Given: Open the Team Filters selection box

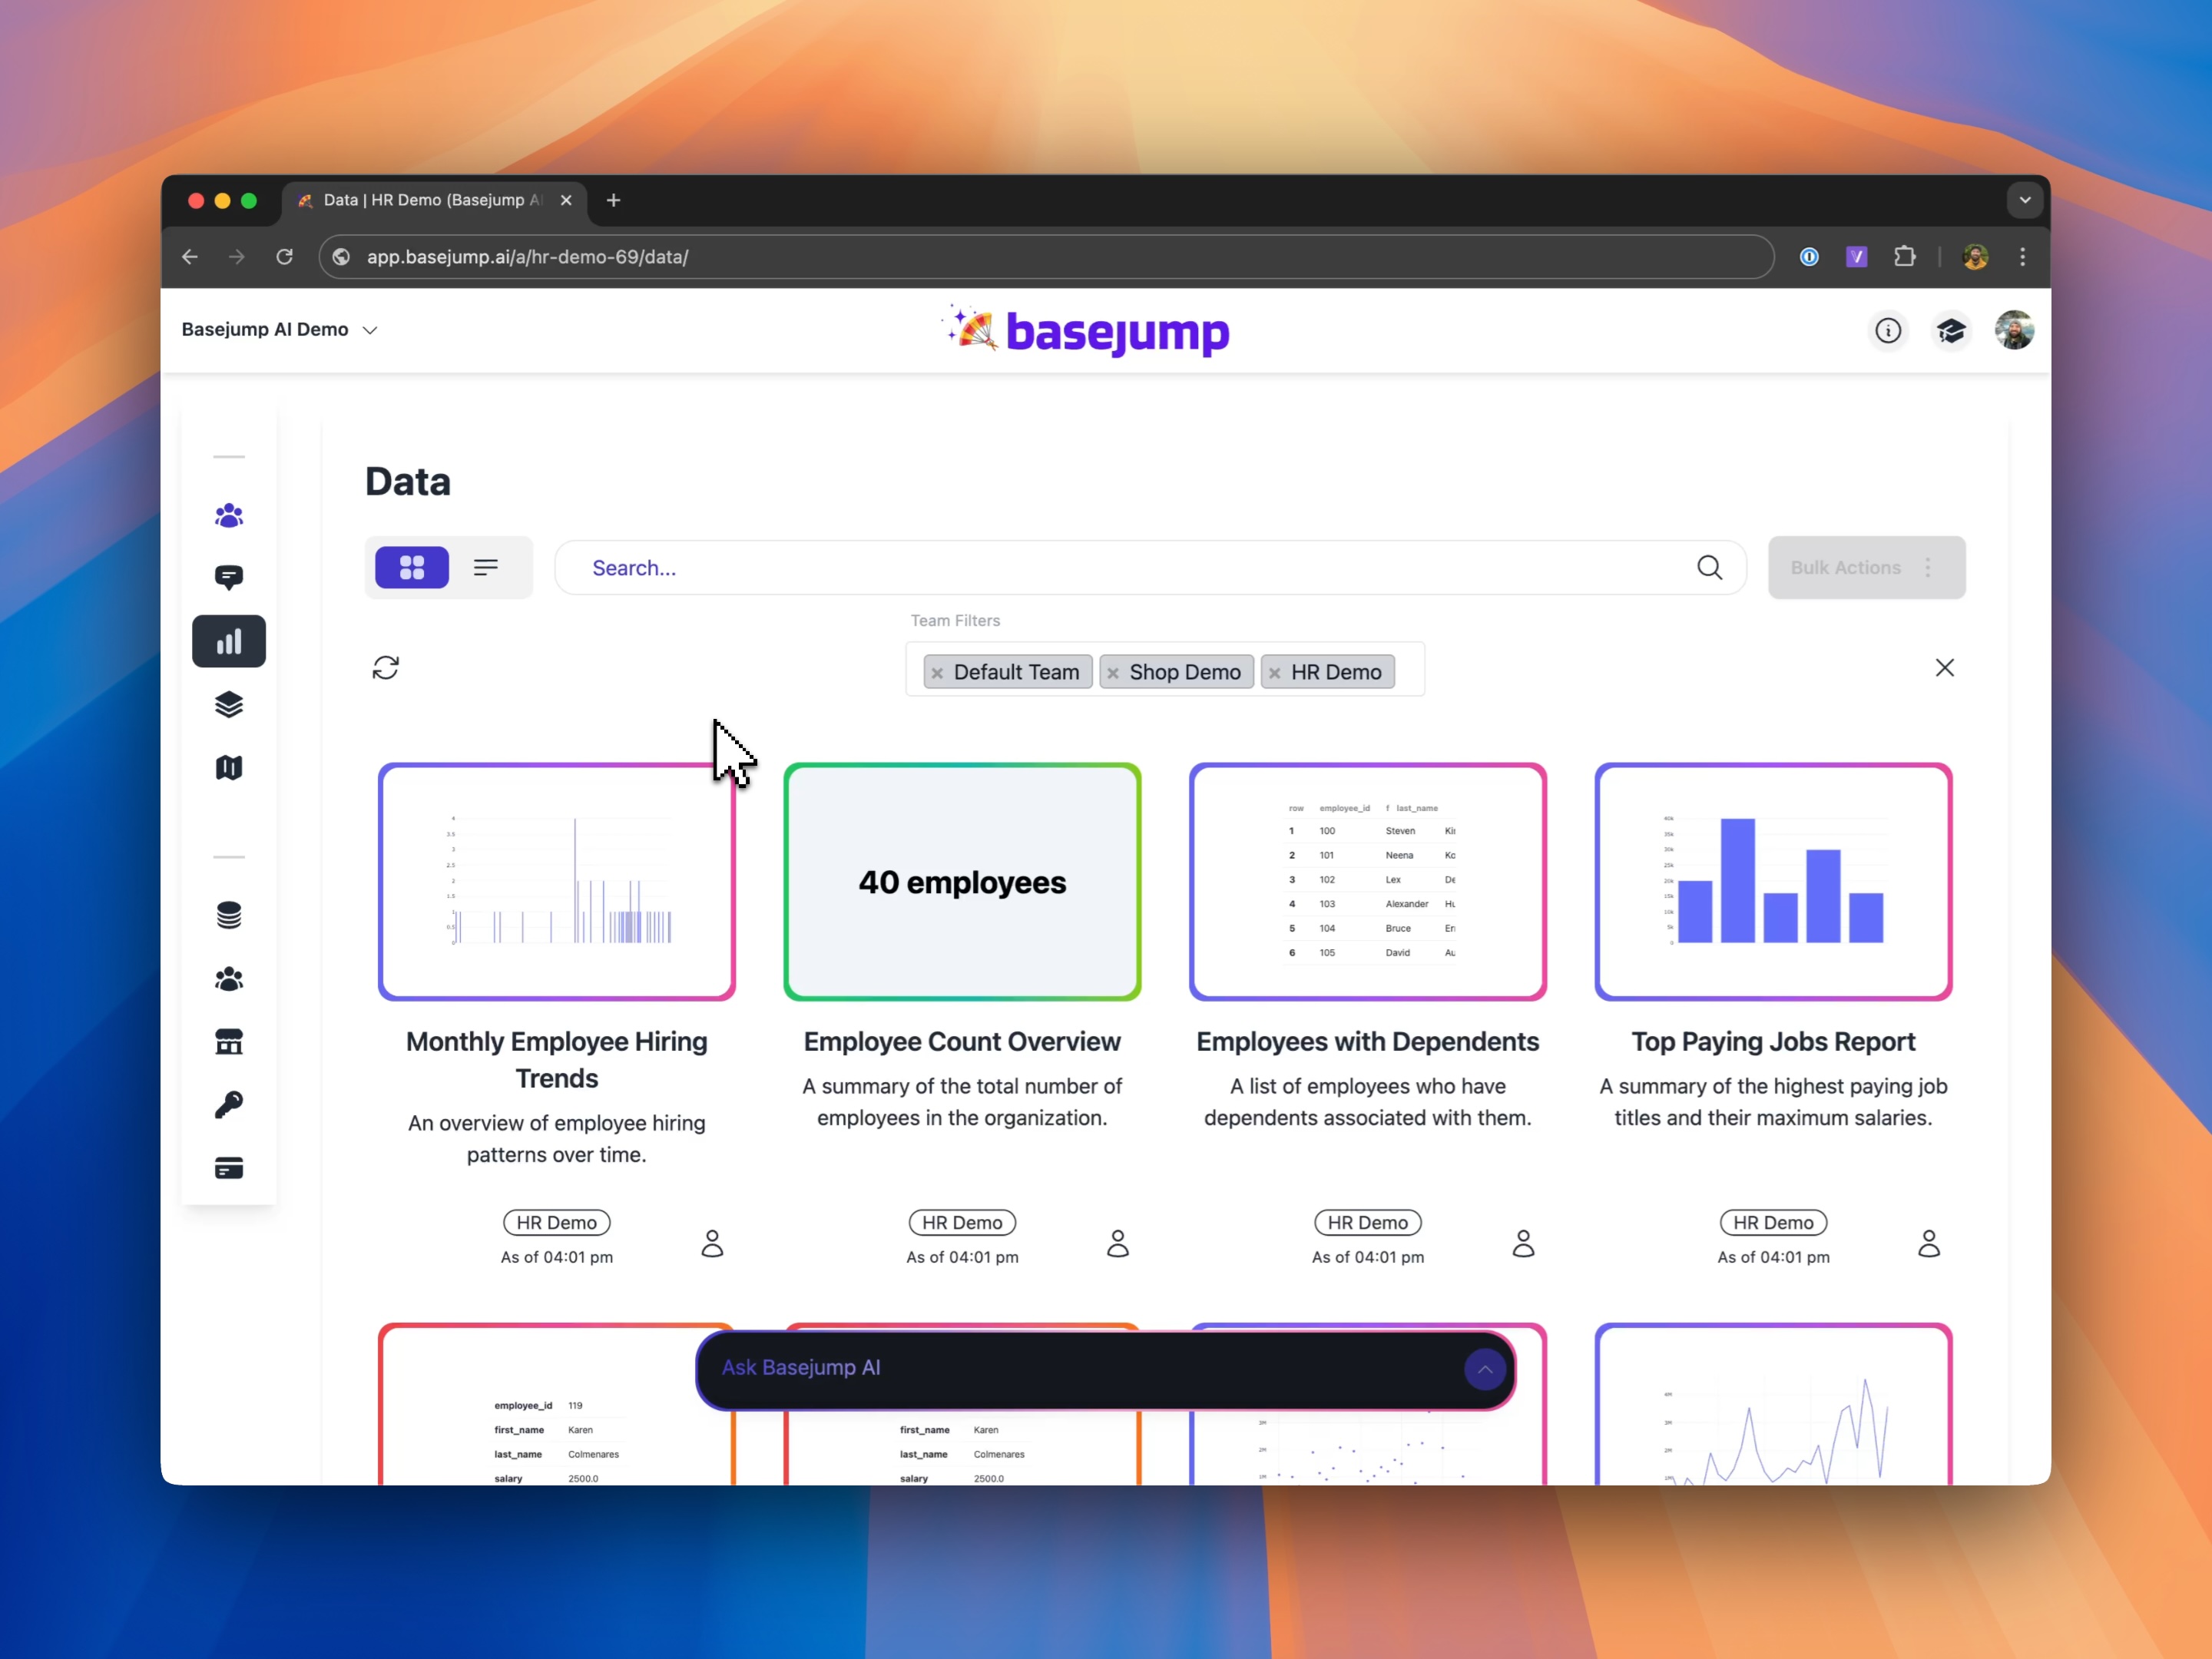Looking at the screenshot, I should 1165,669.
